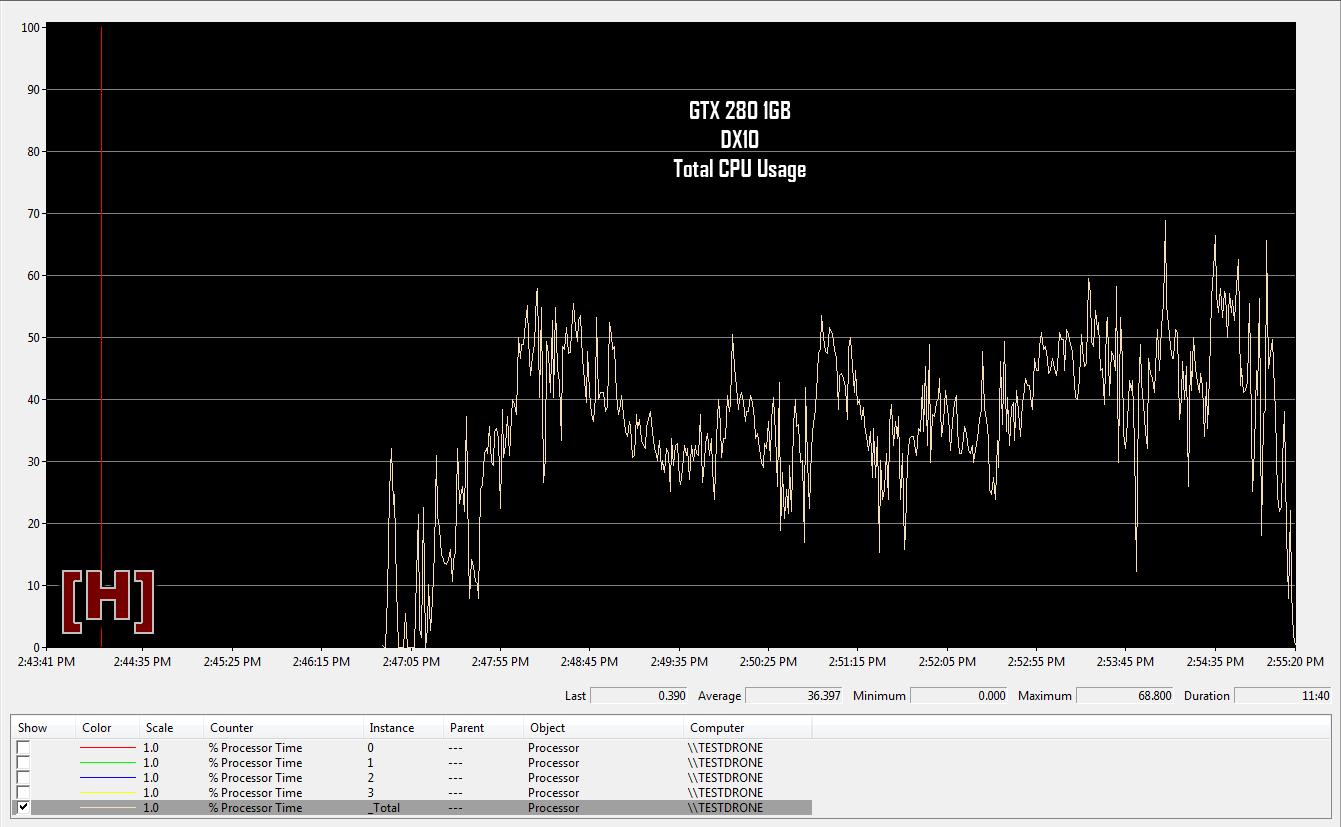Image resolution: width=1341 pixels, height=827 pixels.
Task: Click the 2:44:35 PM time axis label
Action: tap(142, 662)
